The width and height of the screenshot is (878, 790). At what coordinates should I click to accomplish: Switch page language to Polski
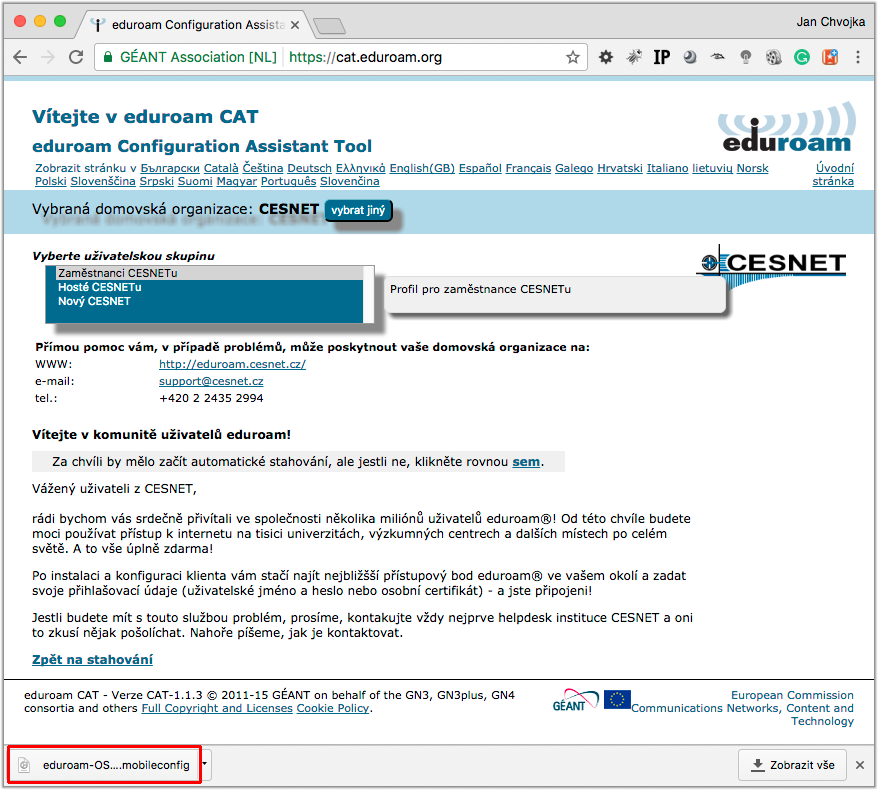50,181
